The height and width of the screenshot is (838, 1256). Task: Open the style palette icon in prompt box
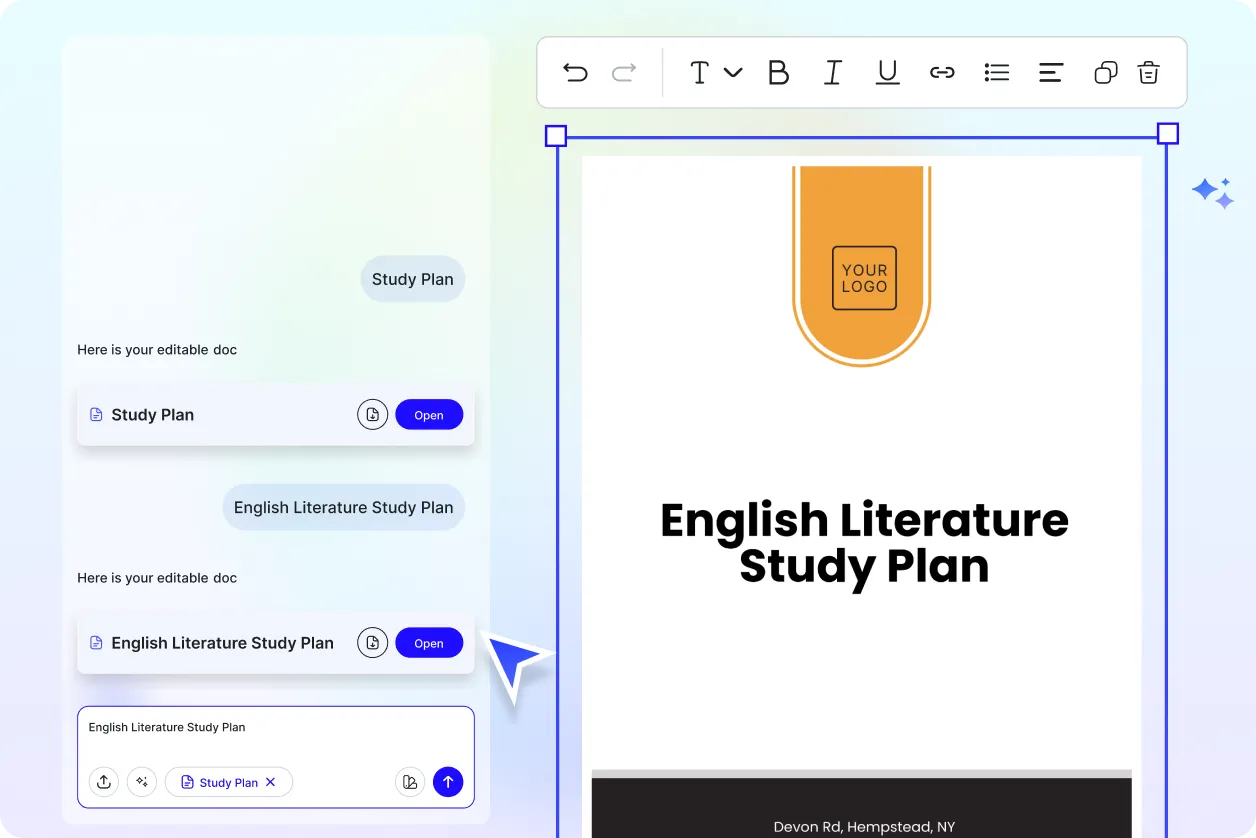click(410, 782)
